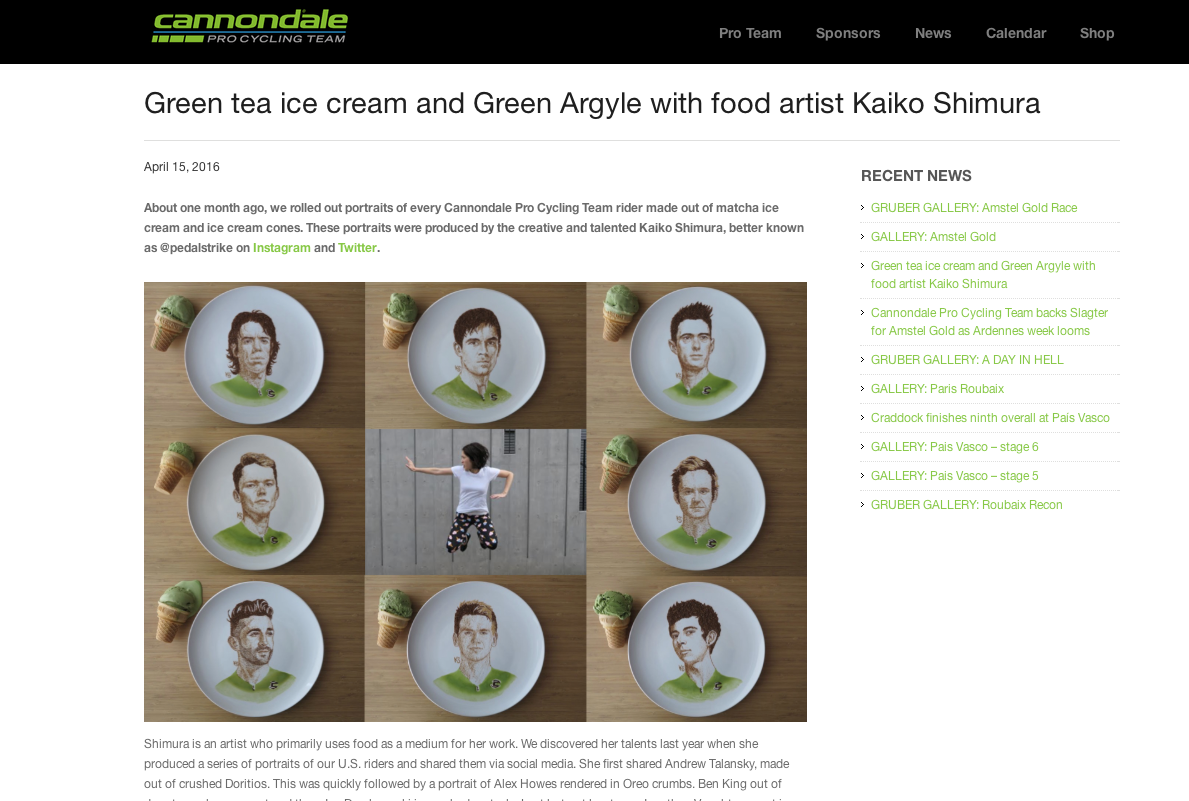Click the Cannondale Pro Cycling Team logo
Image resolution: width=1189 pixels, height=801 pixels.
pyautogui.click(x=249, y=27)
